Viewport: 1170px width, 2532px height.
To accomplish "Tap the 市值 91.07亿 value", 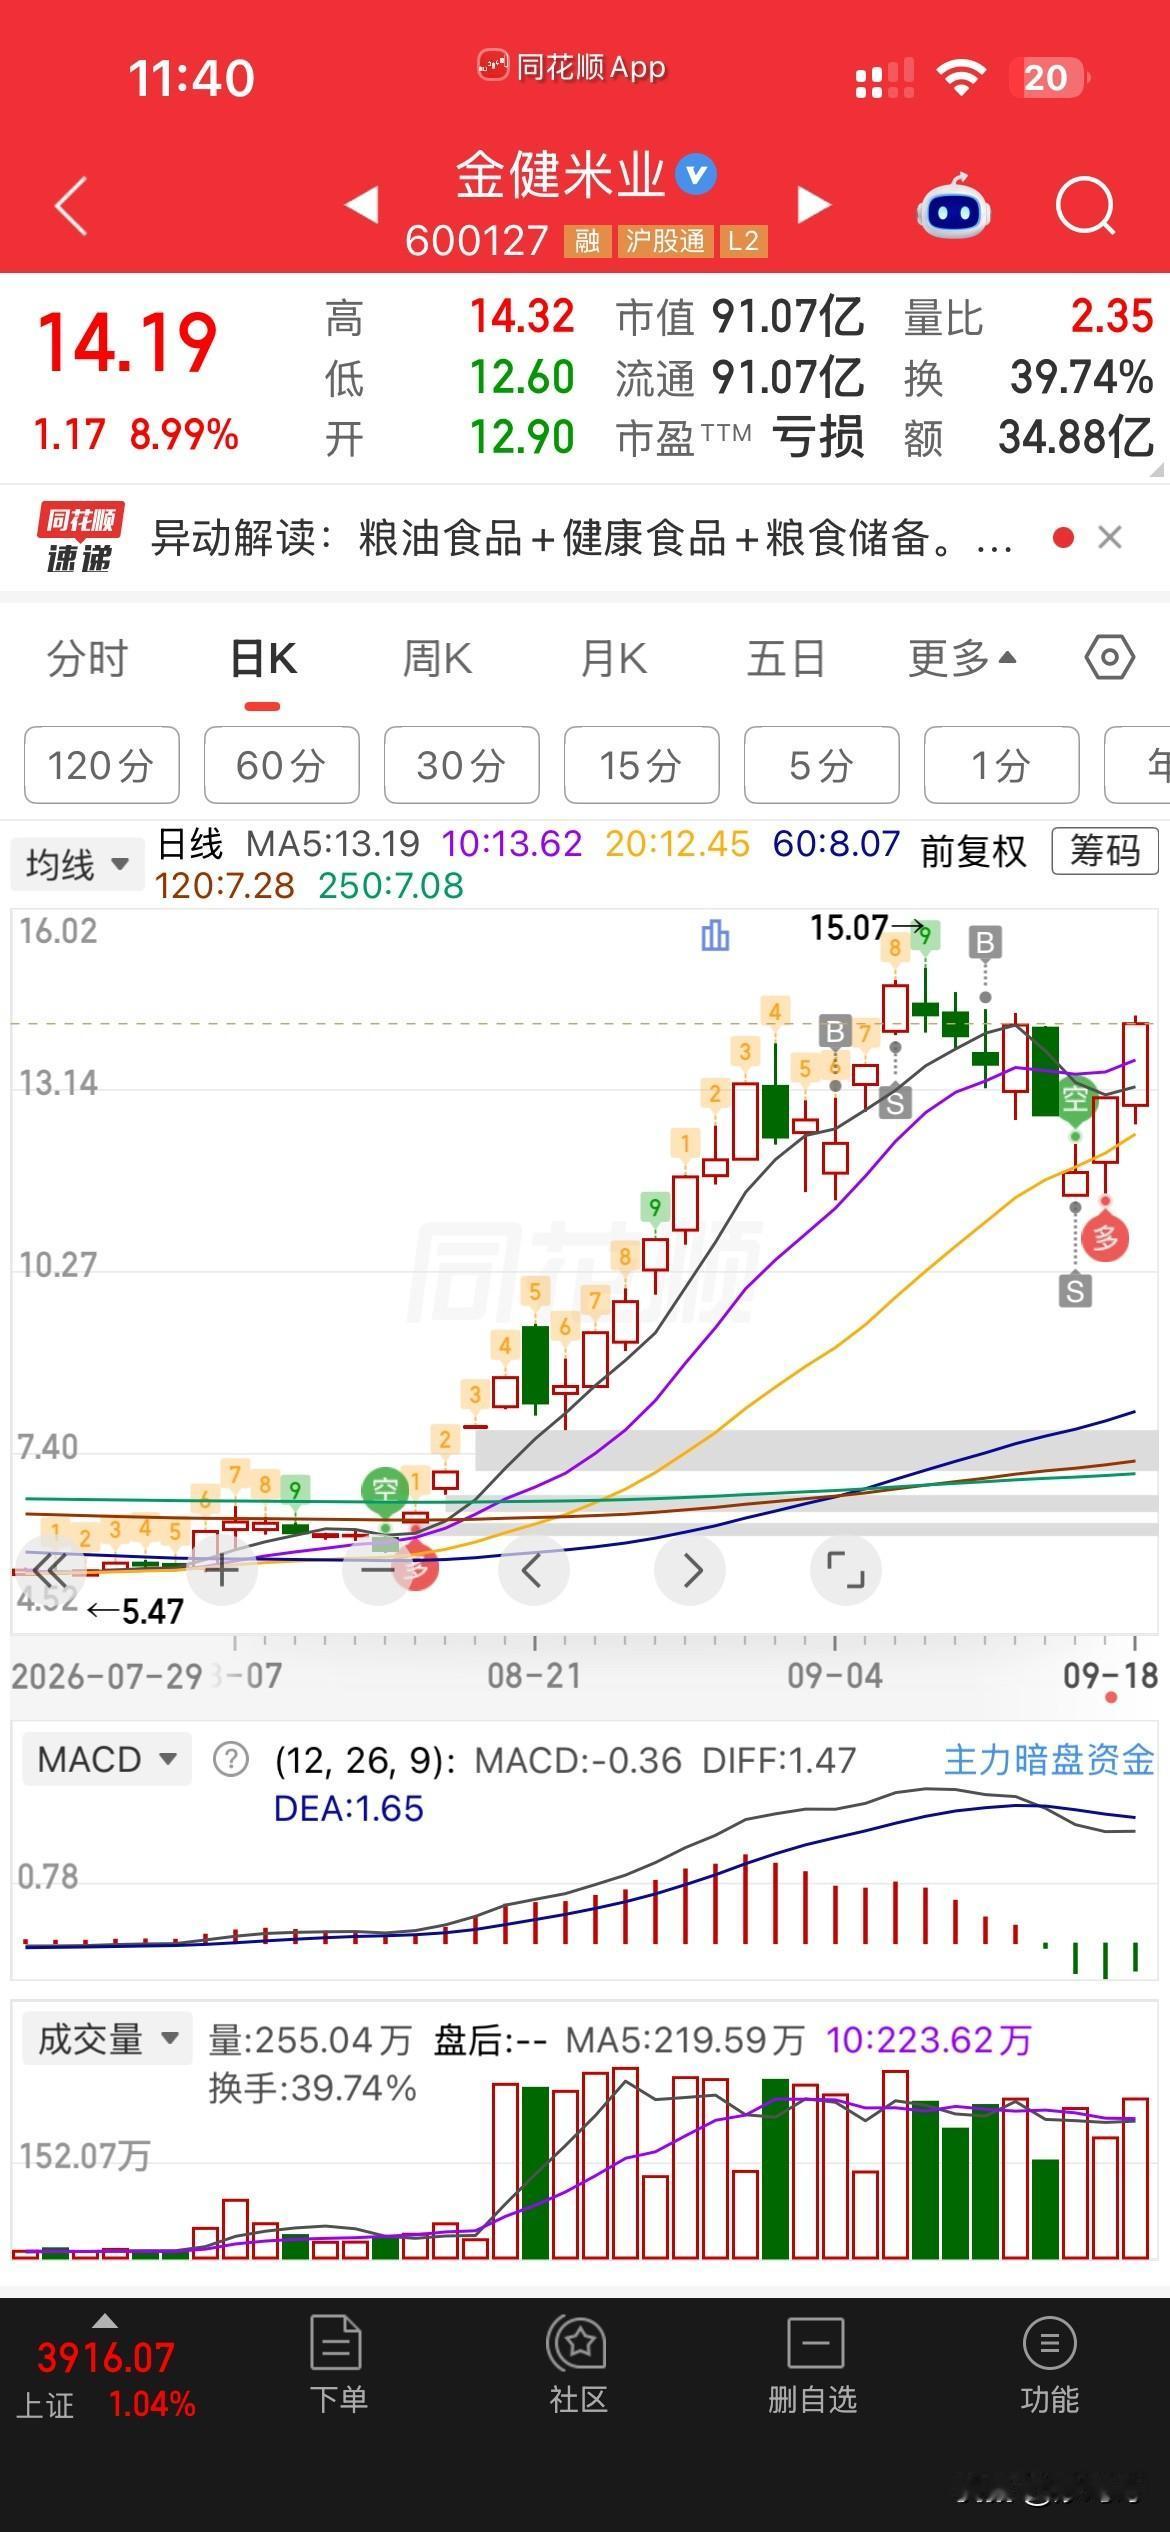I will [739, 317].
